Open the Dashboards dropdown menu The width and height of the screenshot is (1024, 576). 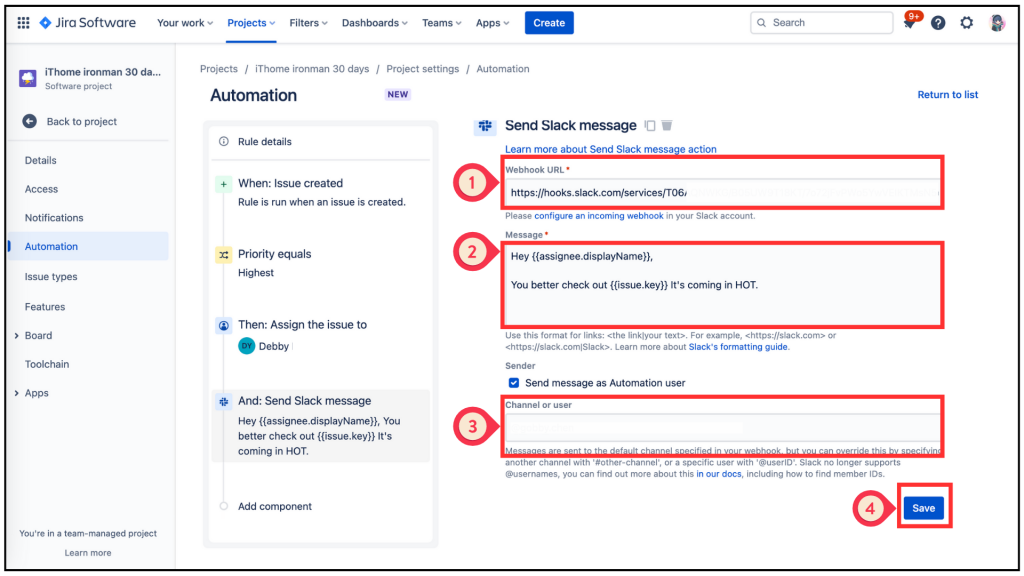(374, 23)
